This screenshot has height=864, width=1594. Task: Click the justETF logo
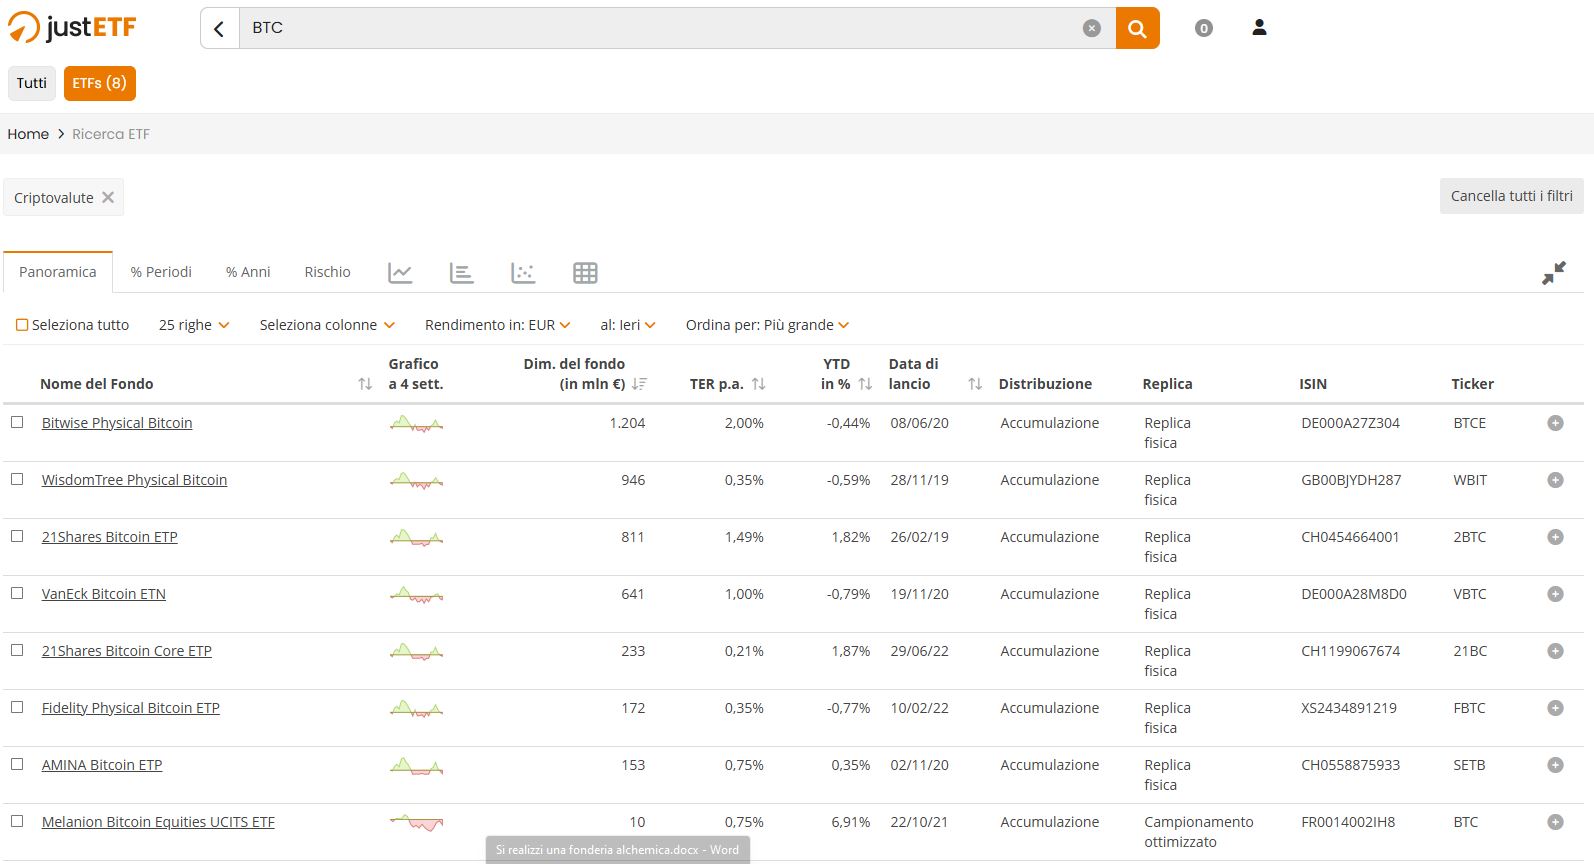click(x=72, y=28)
